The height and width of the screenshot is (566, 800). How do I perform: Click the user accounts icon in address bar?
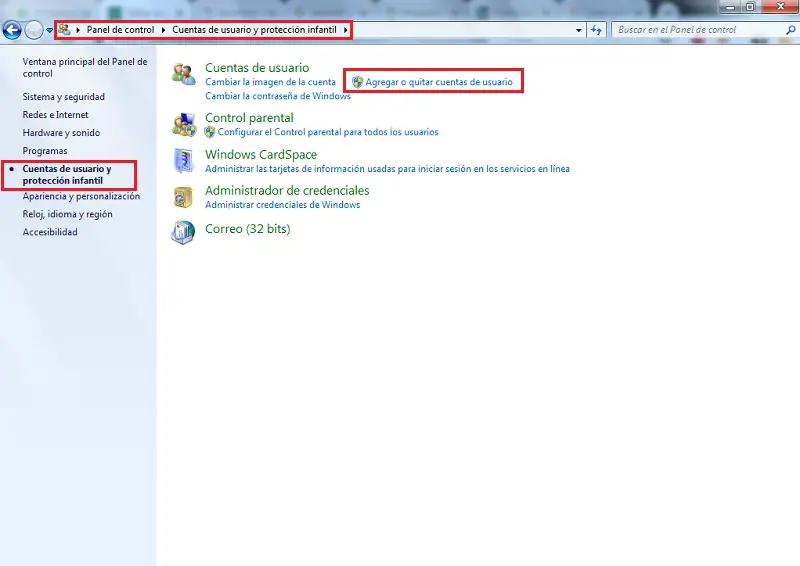click(x=64, y=30)
